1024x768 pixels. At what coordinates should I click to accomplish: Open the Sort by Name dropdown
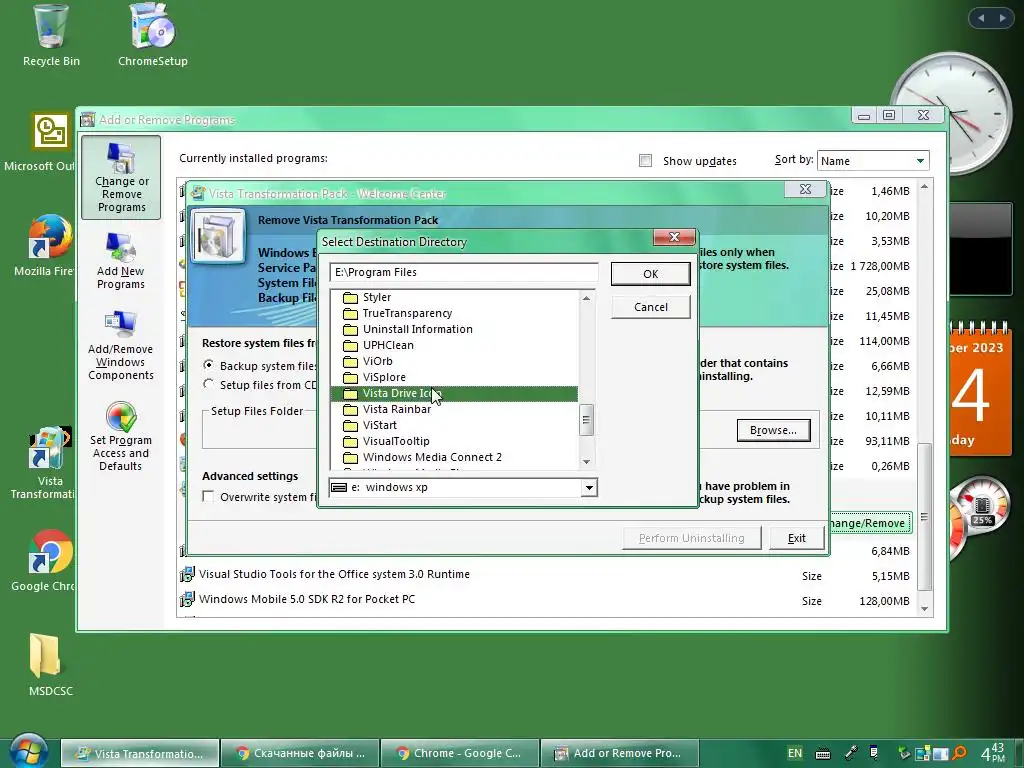pos(873,161)
